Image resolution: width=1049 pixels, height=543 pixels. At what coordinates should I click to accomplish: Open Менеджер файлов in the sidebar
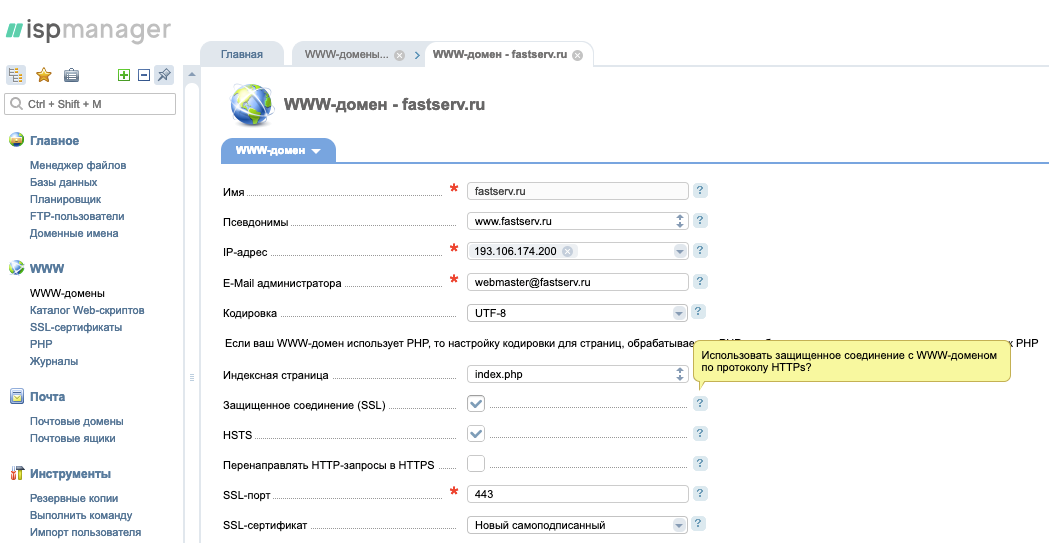[78, 165]
